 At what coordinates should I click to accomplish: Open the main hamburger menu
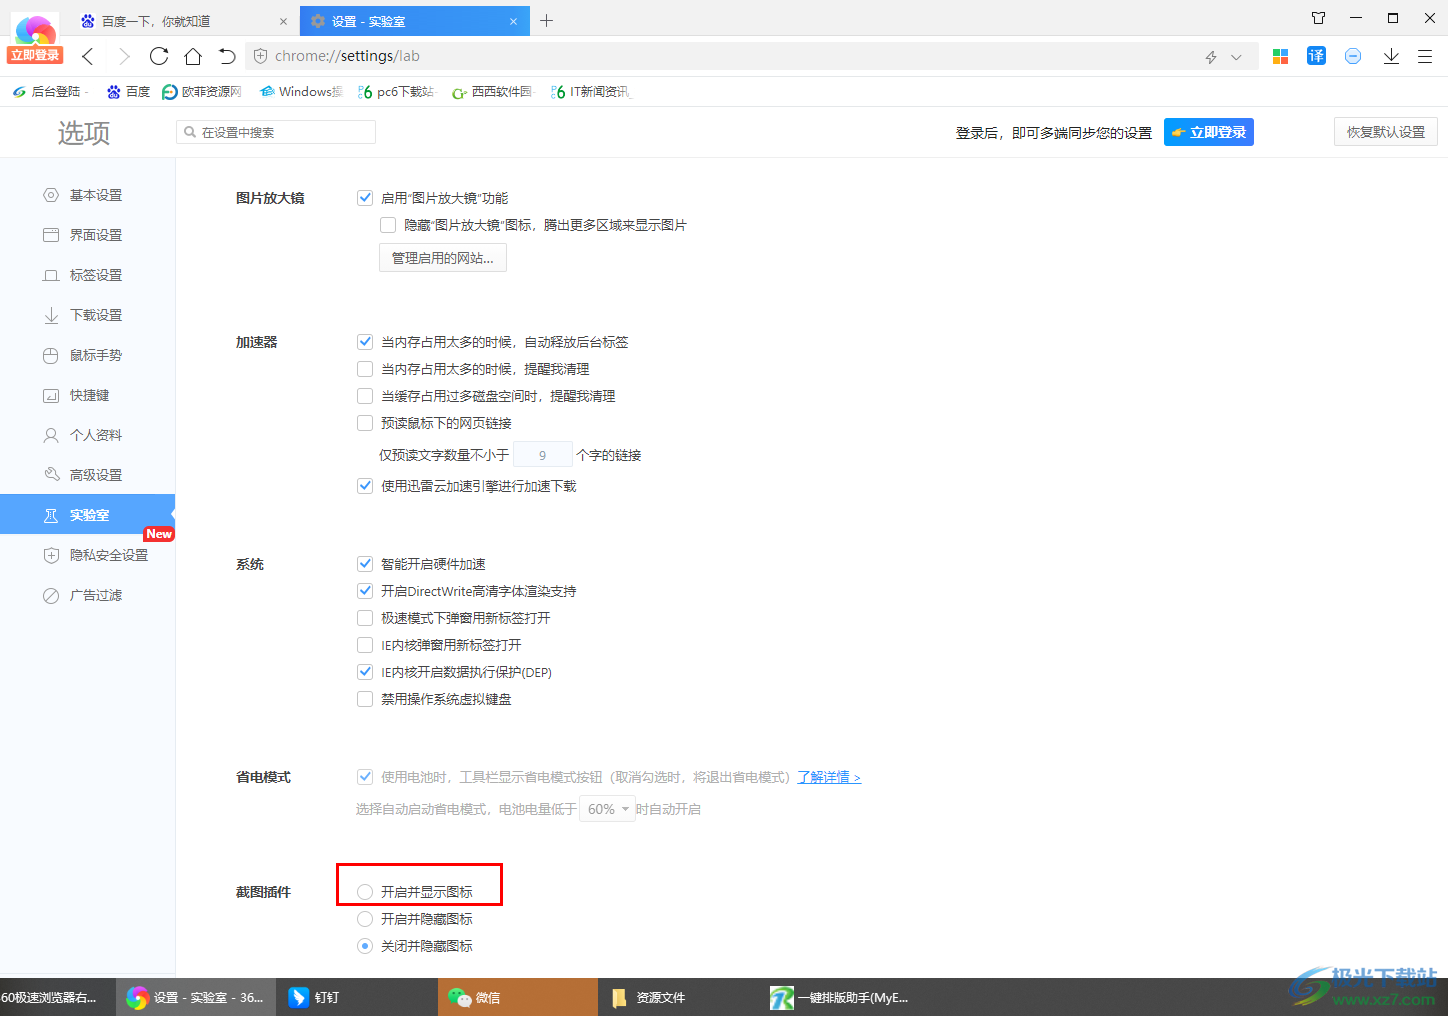coord(1425,57)
